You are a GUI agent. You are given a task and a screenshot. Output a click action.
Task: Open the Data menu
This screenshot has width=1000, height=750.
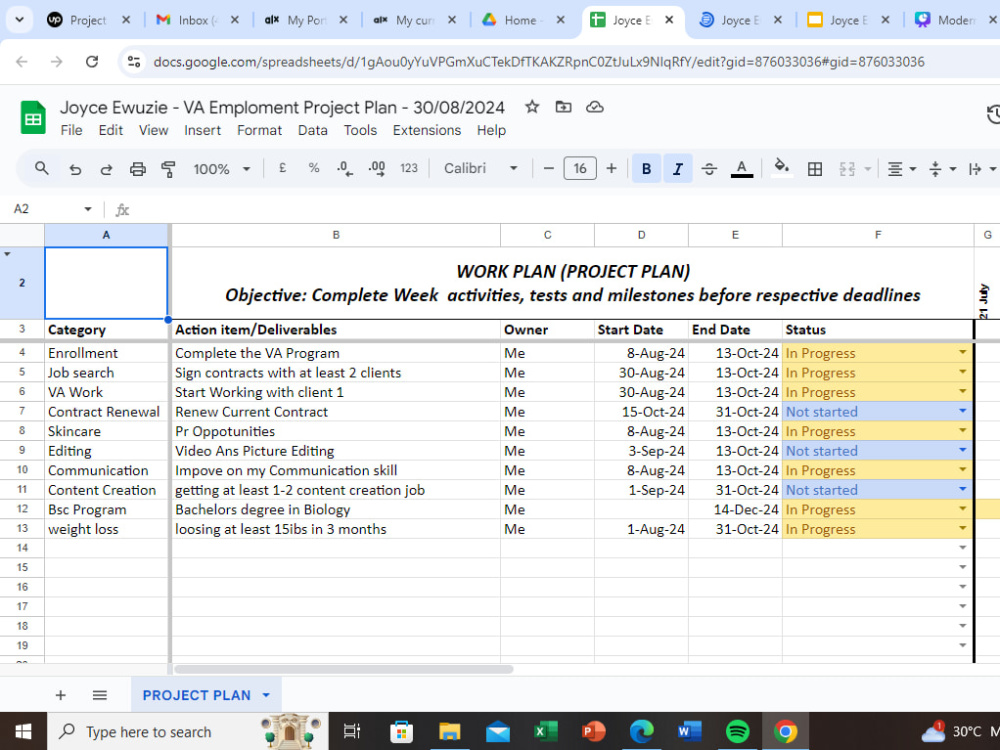point(312,130)
